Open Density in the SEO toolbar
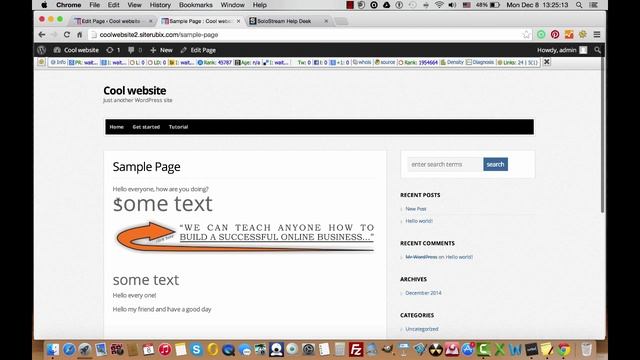 (x=452, y=62)
